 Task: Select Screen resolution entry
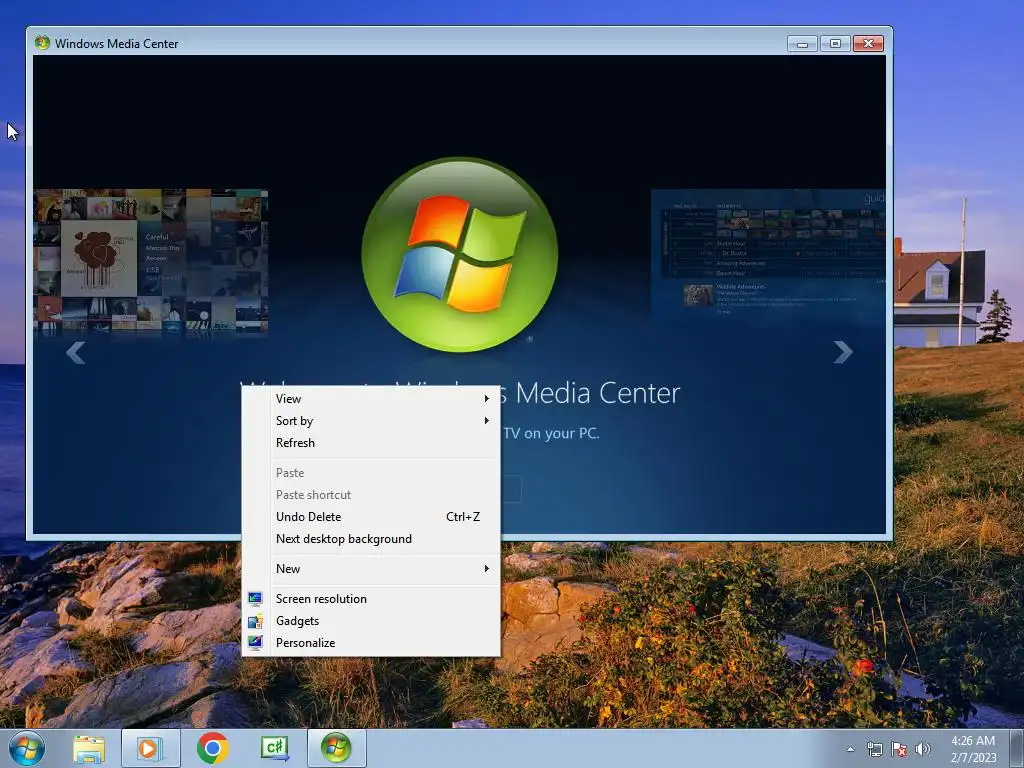point(371,599)
